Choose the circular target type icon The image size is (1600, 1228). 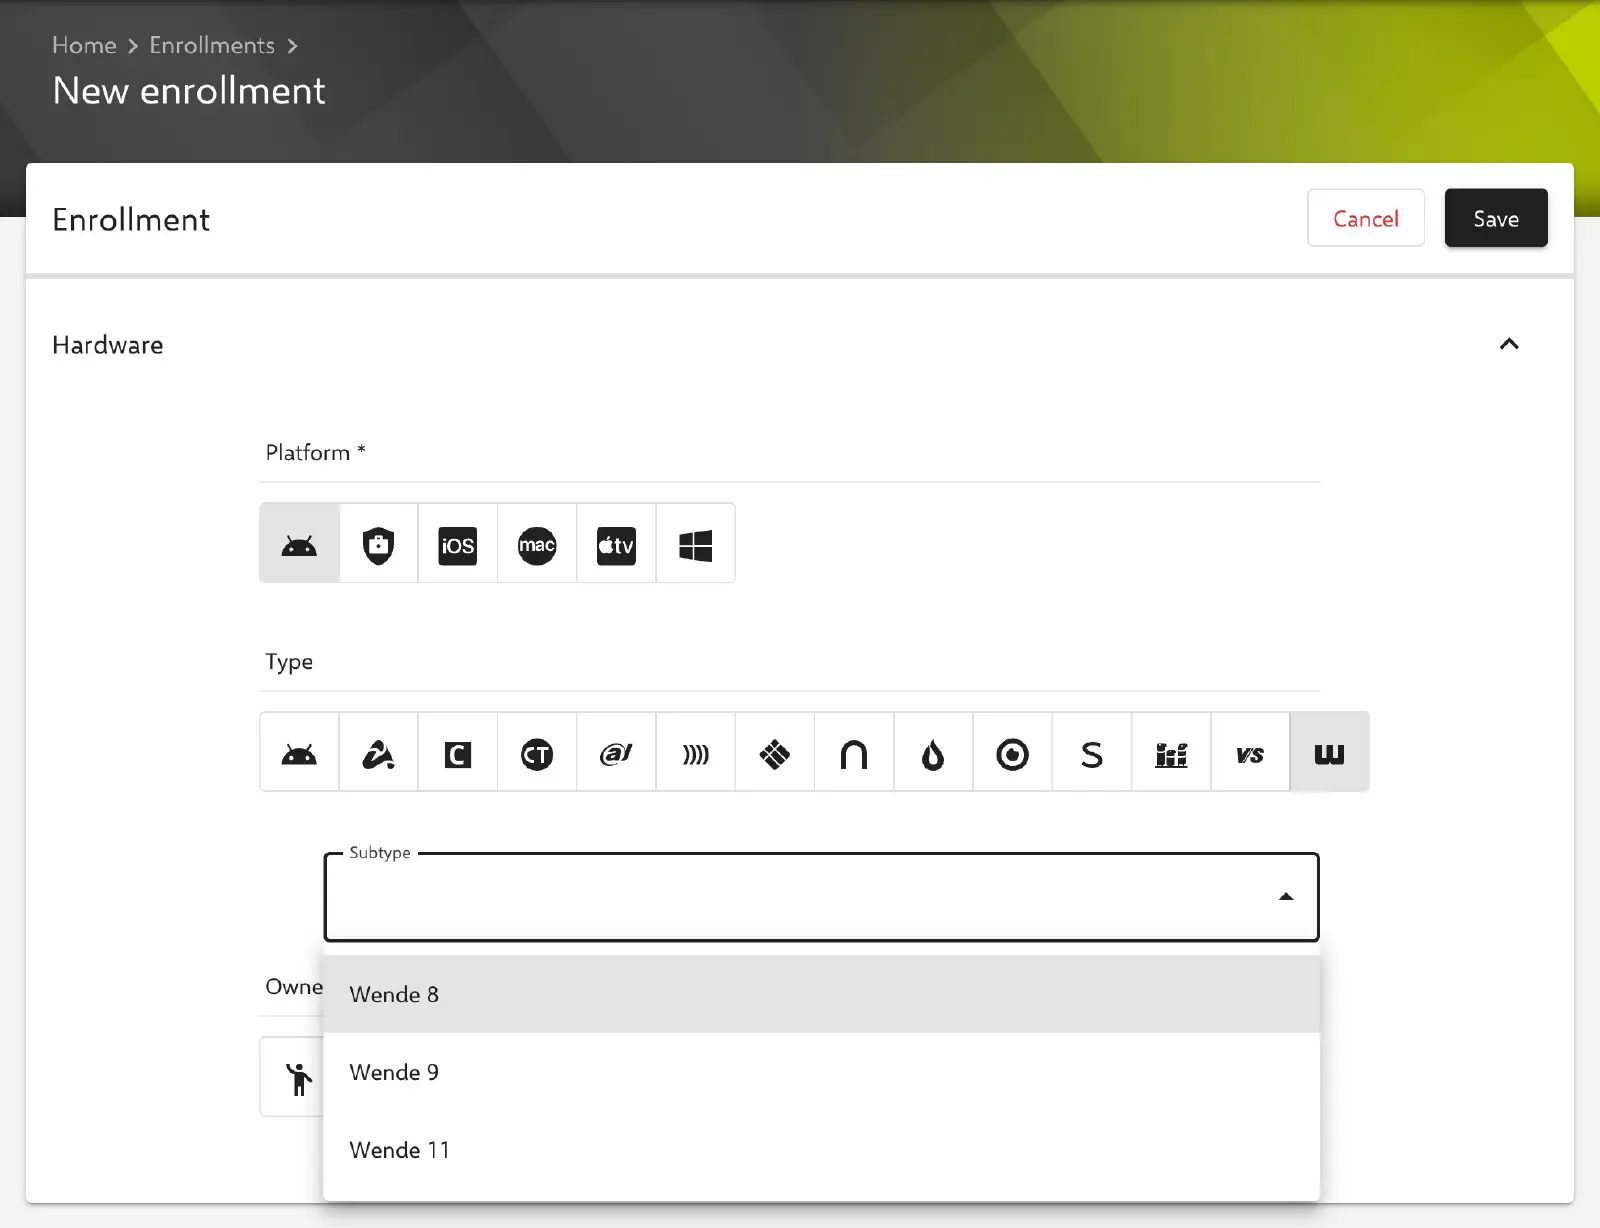(1013, 752)
